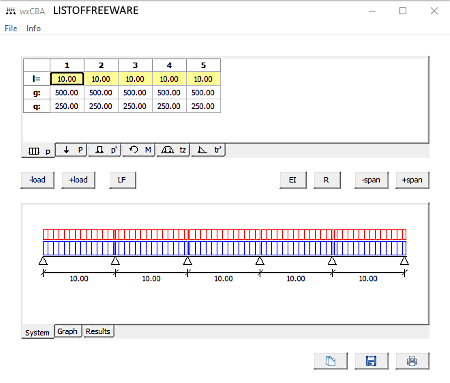The width and height of the screenshot is (450, 383).
Task: Select span 1 q load 250.00 cell
Action: coord(67,106)
